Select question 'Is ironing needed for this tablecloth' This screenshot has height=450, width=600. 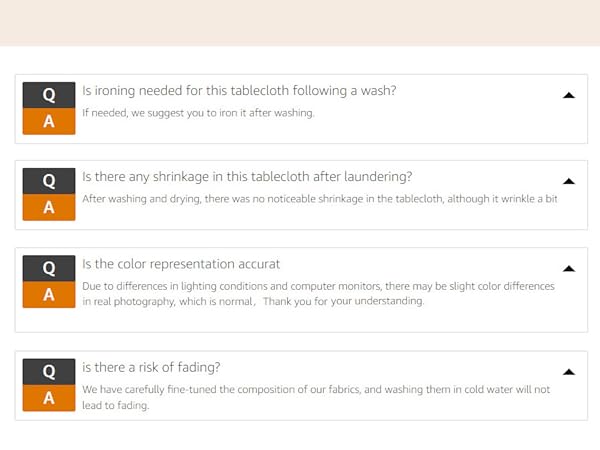tap(239, 91)
